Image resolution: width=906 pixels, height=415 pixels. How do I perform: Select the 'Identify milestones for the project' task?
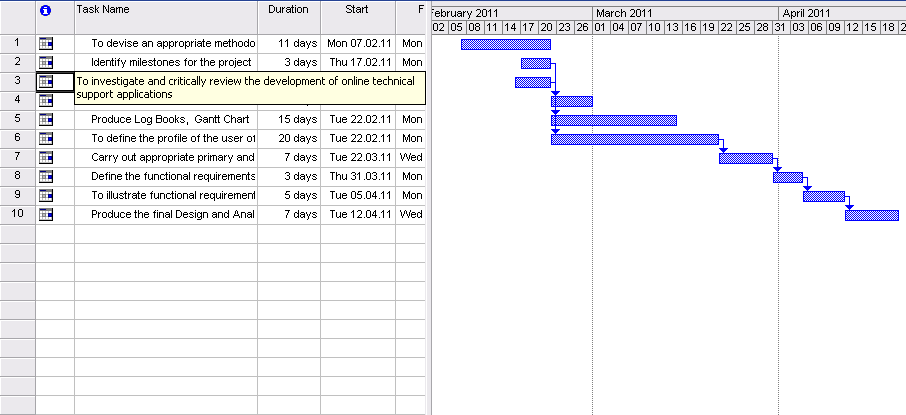coord(170,63)
